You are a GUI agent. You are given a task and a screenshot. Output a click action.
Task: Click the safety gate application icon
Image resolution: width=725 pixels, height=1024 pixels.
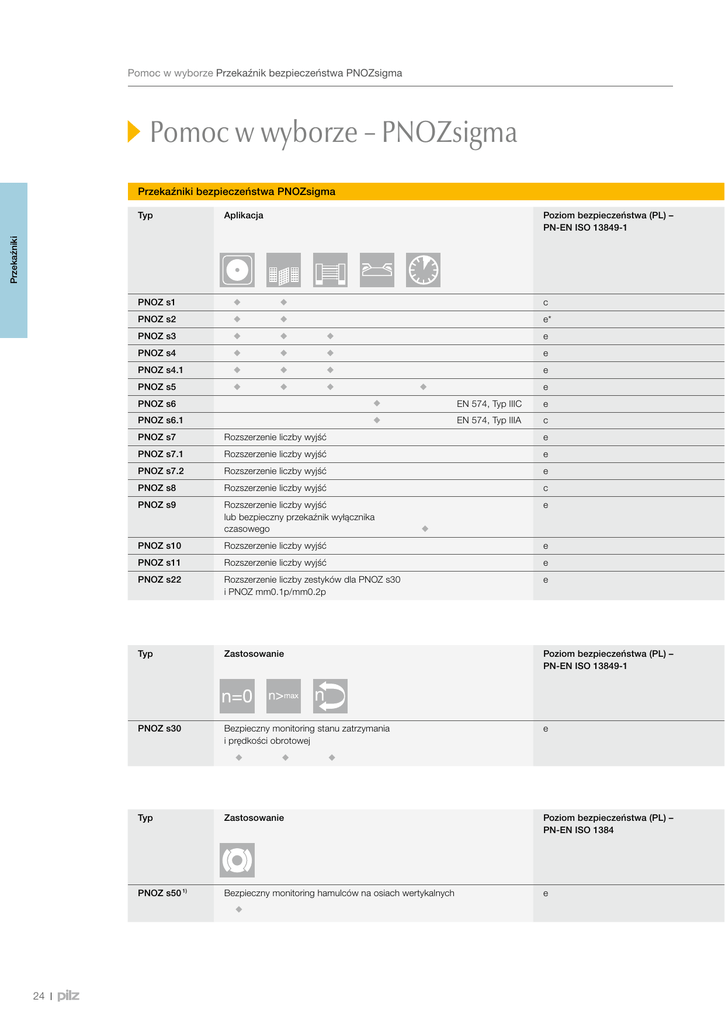point(330,270)
